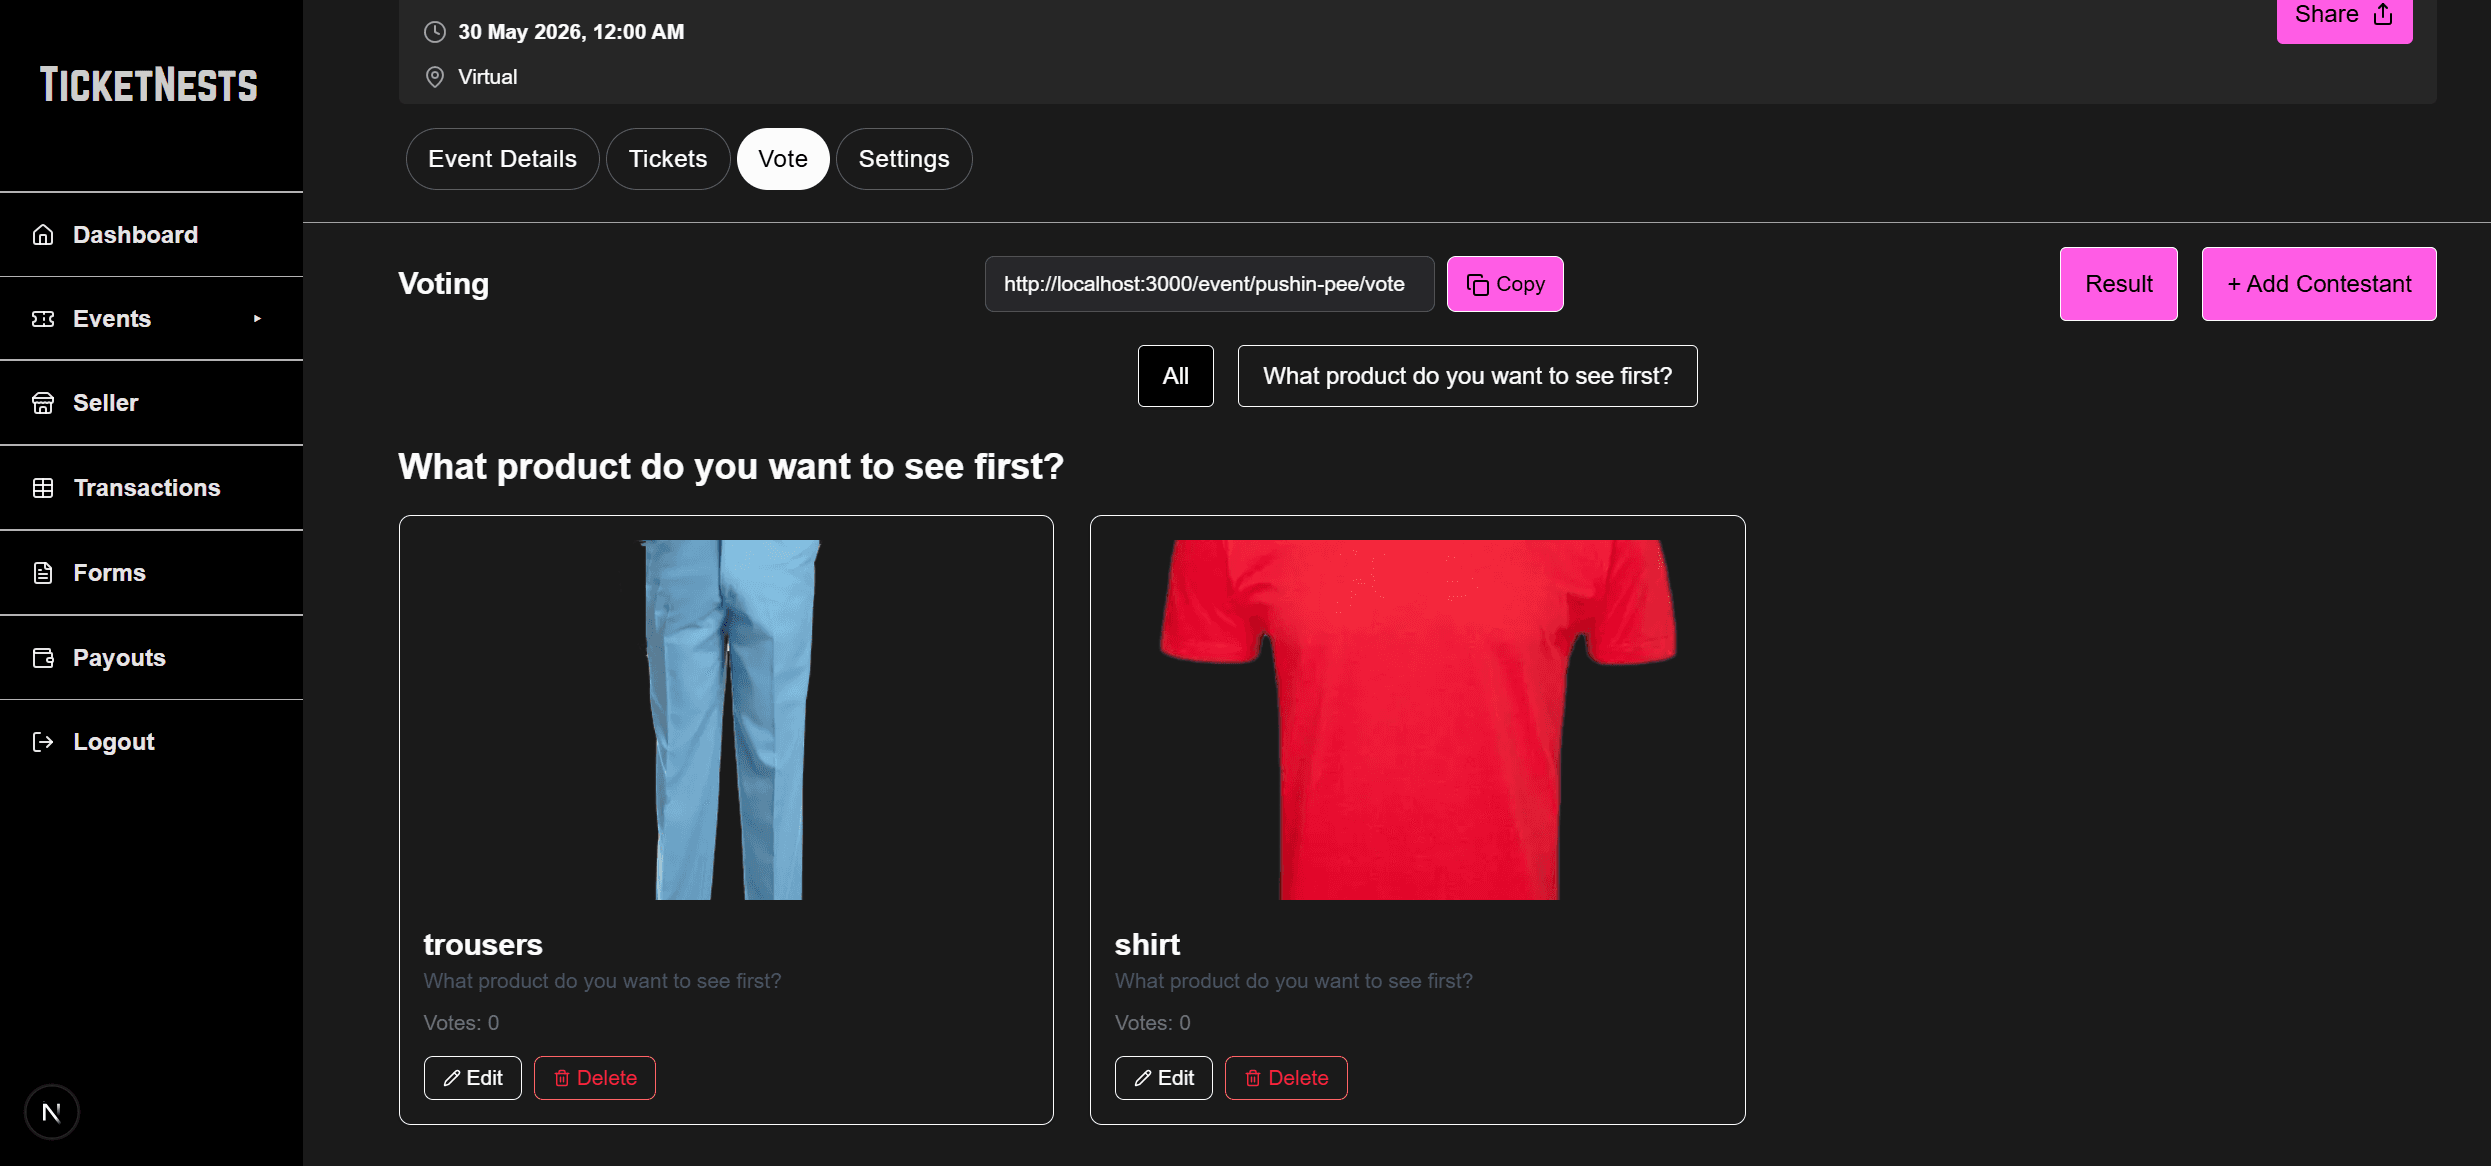Click the large product question heading
This screenshot has width=2491, height=1166.
731,467
